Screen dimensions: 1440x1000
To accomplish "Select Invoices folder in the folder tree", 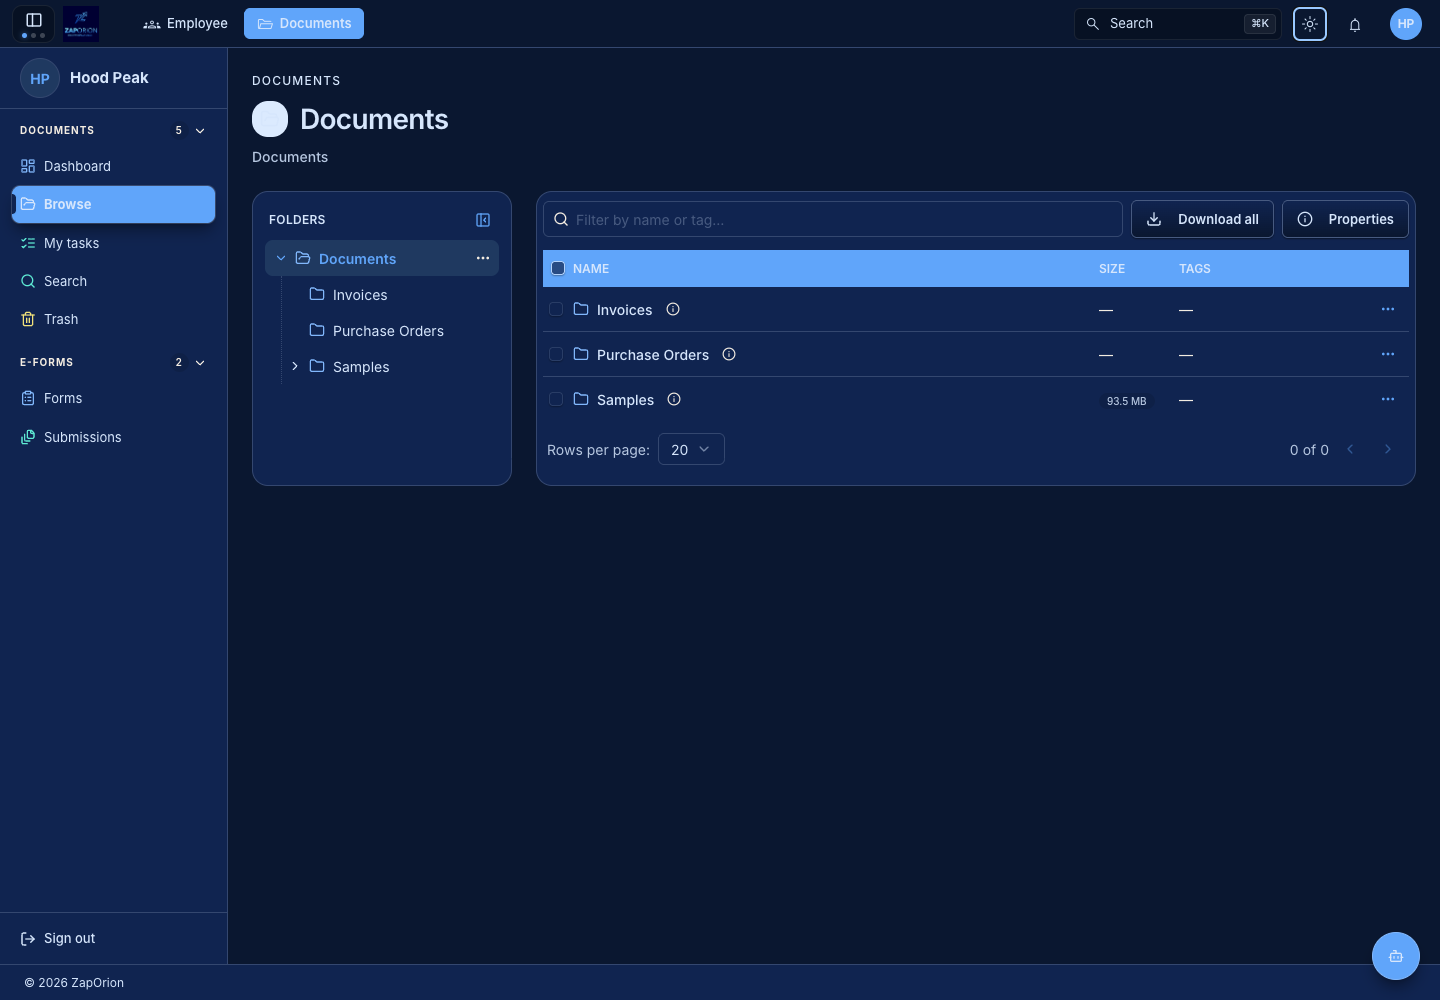I will coord(382,295).
